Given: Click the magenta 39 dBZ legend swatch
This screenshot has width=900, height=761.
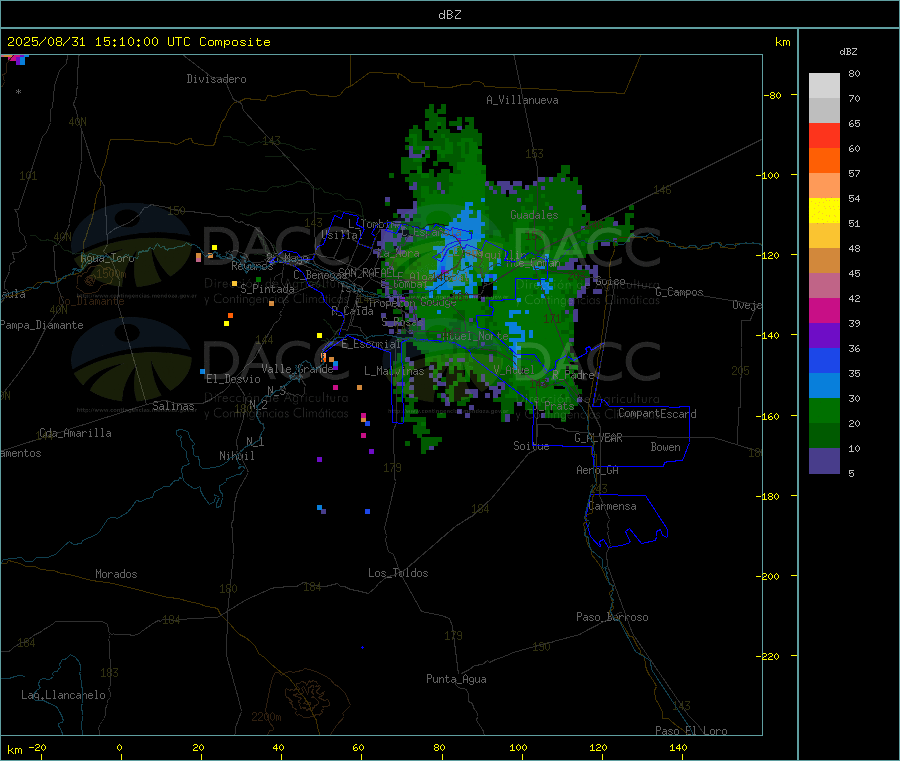Looking at the screenshot, I should (x=824, y=310).
